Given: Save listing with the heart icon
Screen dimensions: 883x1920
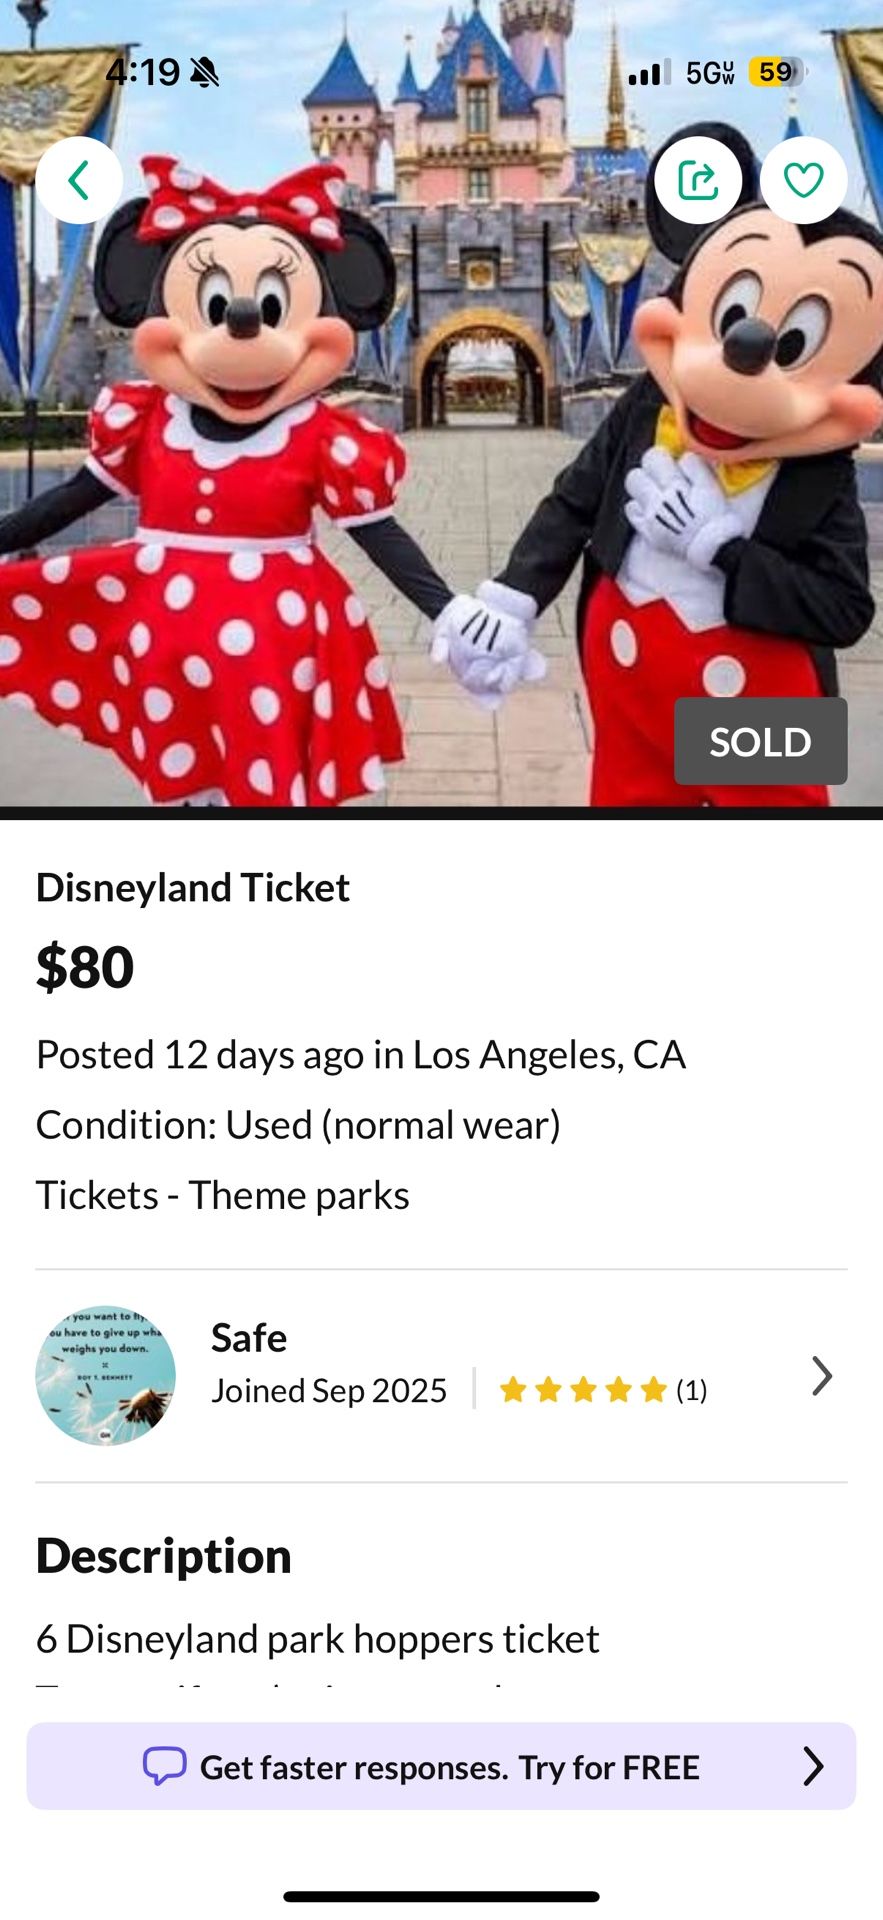Looking at the screenshot, I should click(803, 181).
